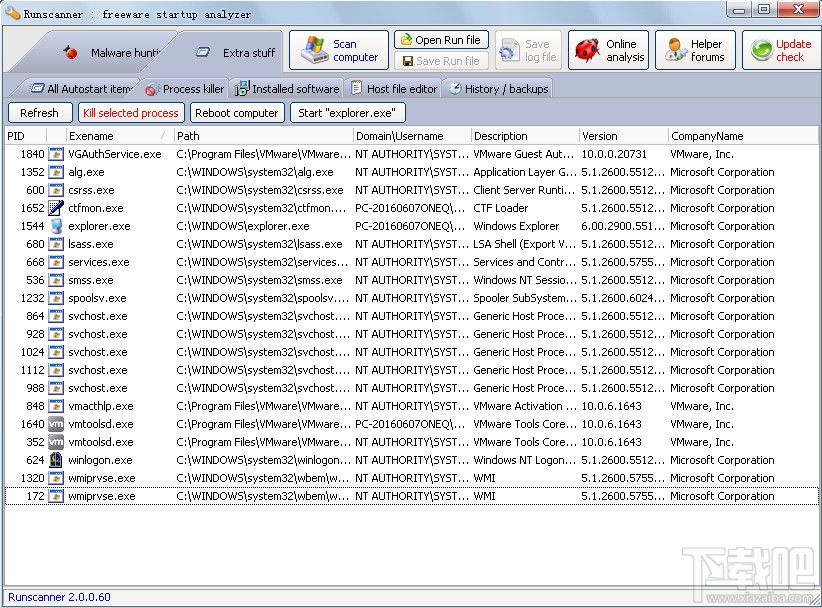Click the Extra stuff tab icon

pos(202,52)
